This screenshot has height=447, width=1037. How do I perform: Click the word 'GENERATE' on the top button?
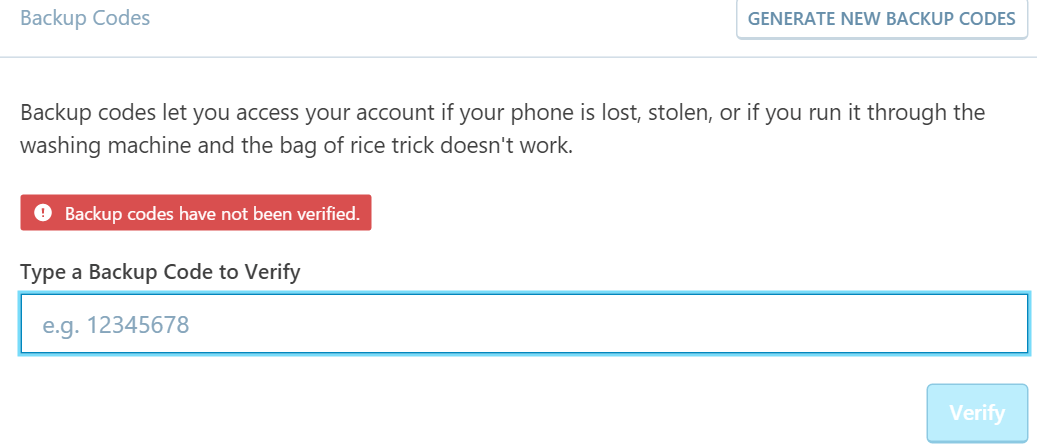pos(791,19)
